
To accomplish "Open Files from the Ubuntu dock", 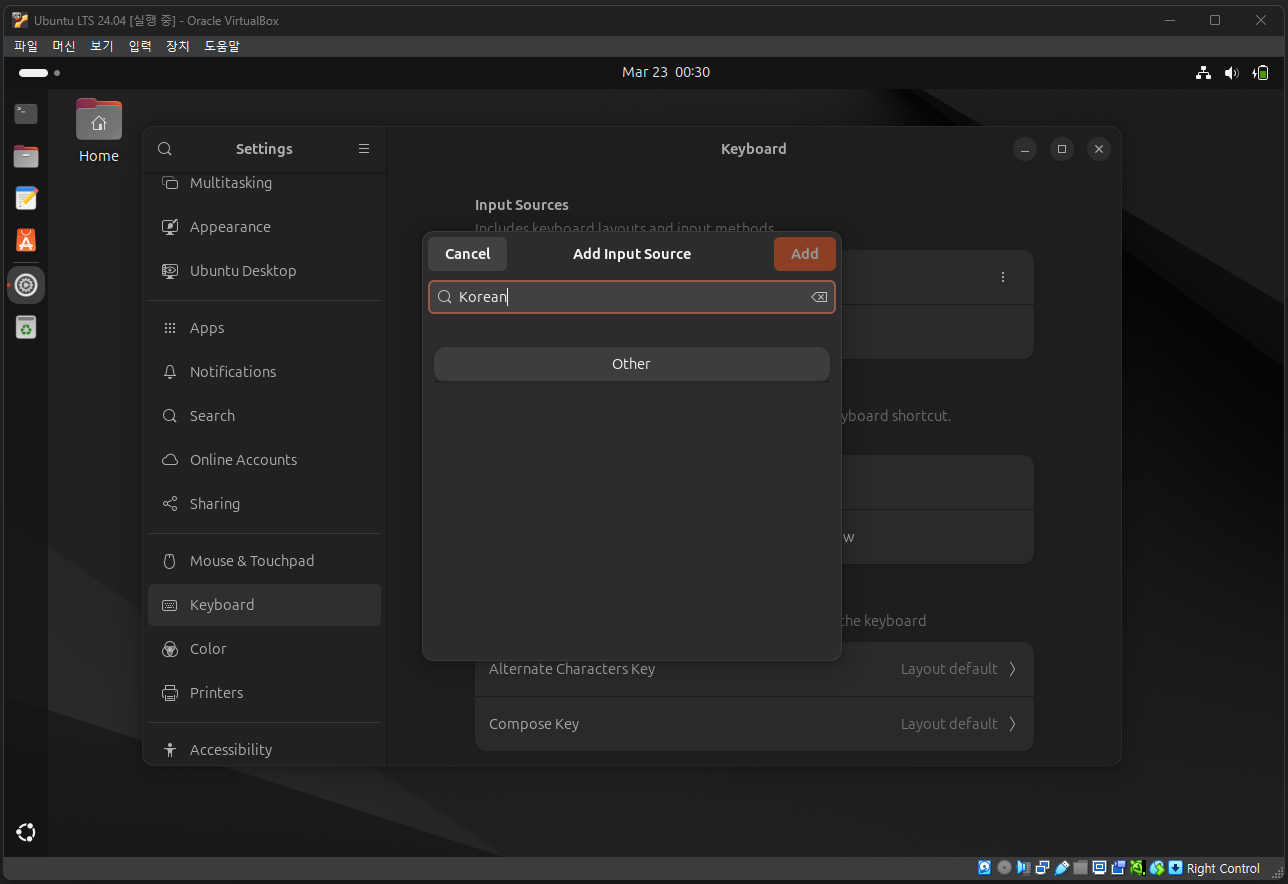I will [x=26, y=156].
